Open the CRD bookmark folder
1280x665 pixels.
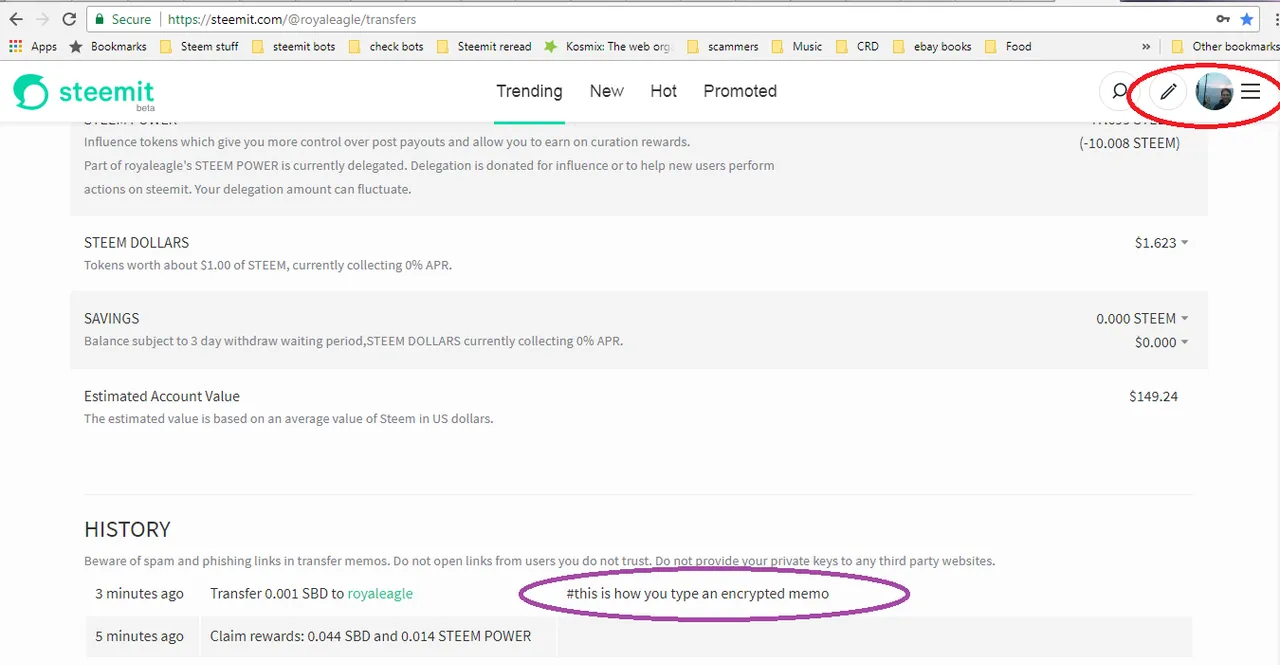pos(857,46)
